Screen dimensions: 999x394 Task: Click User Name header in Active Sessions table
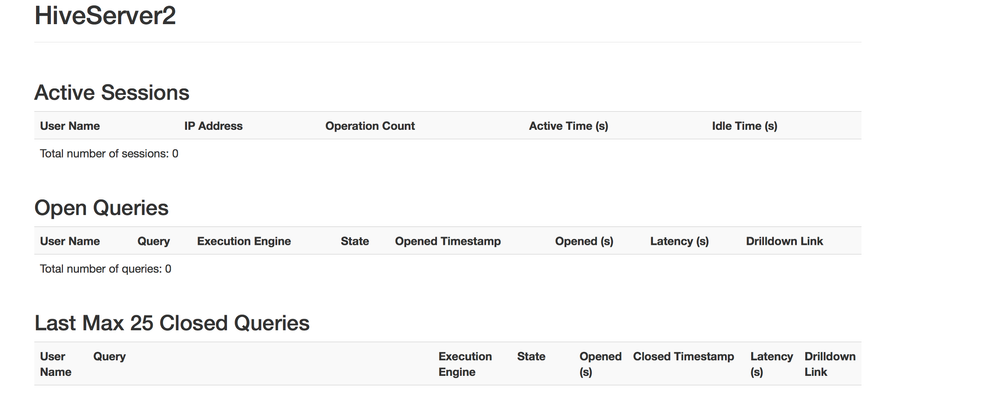click(69, 126)
